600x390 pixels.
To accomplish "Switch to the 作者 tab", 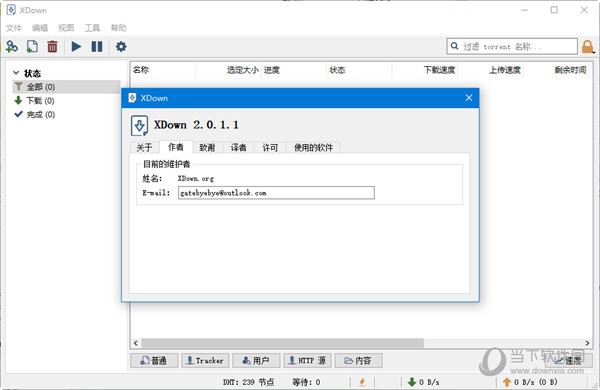I will 176,147.
